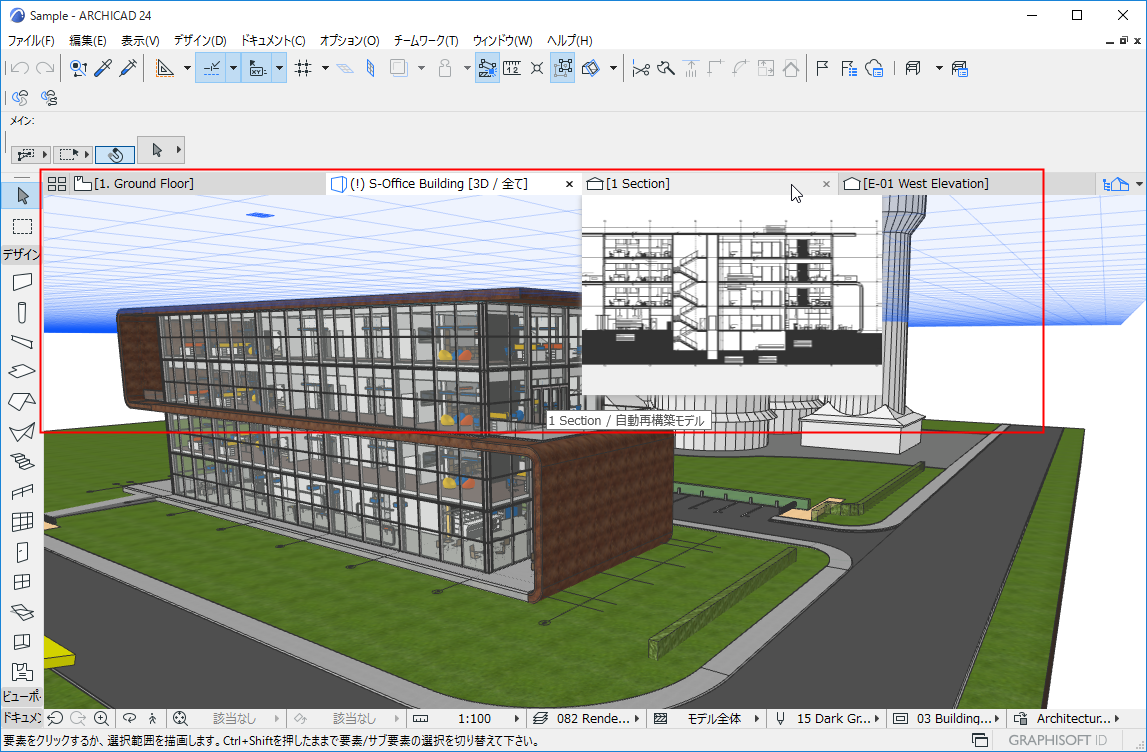Viewport: 1147px width, 752px height.
Task: Select the Marquee tool in the toolbox
Action: pos(22,226)
